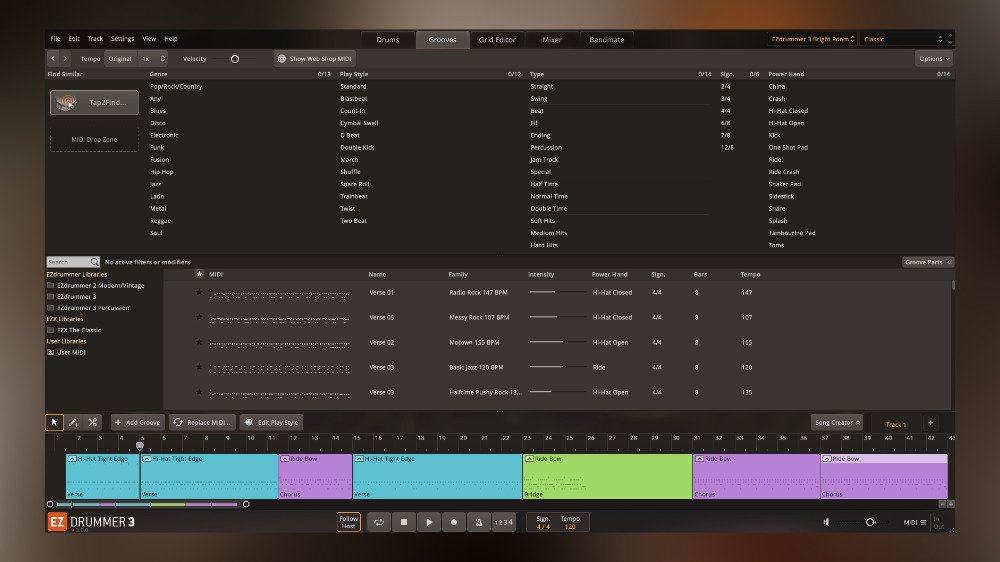Click Show Web Shop MIDI button
The image size is (1000, 562).
click(x=314, y=59)
